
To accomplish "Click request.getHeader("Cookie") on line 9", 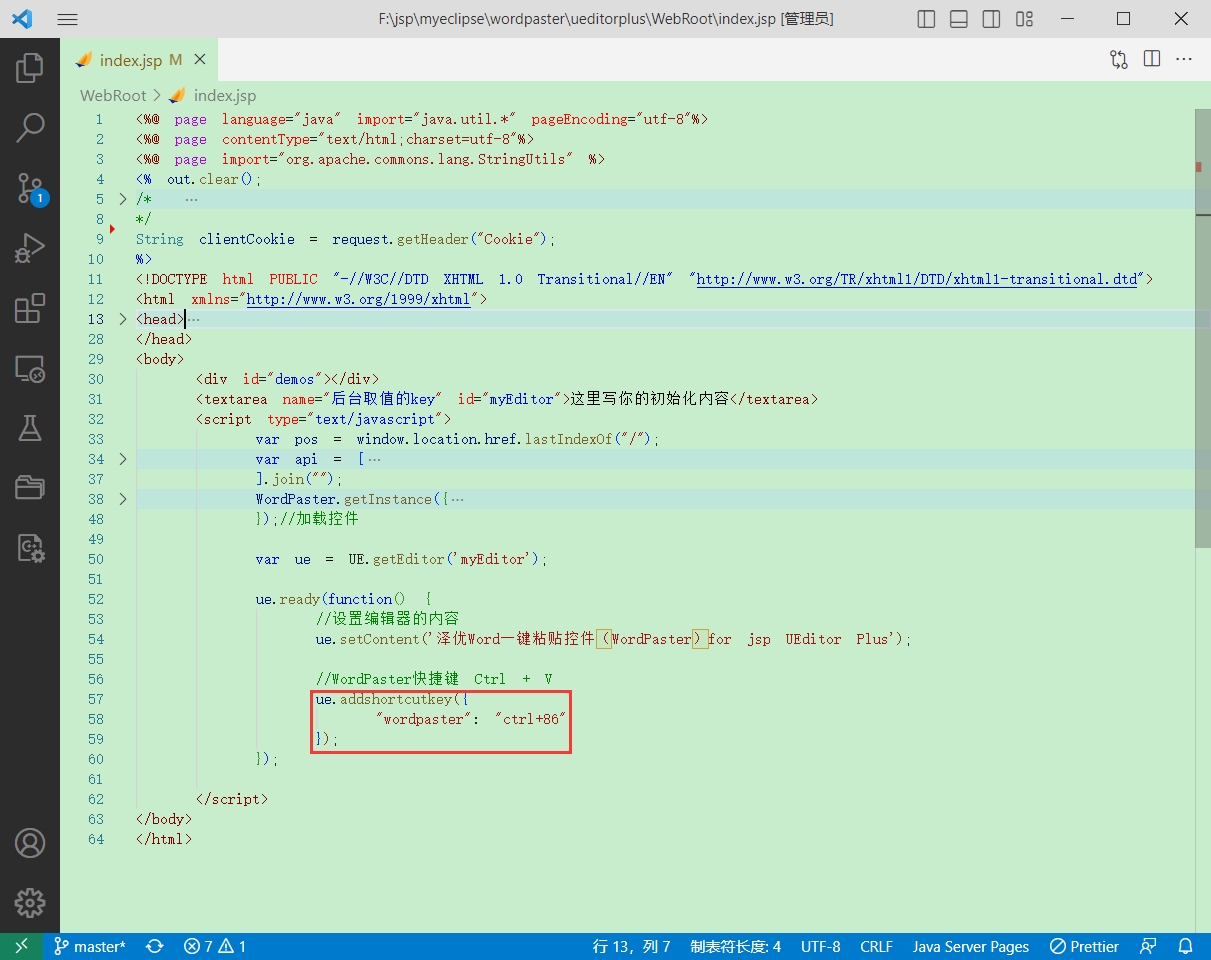I will (x=442, y=239).
